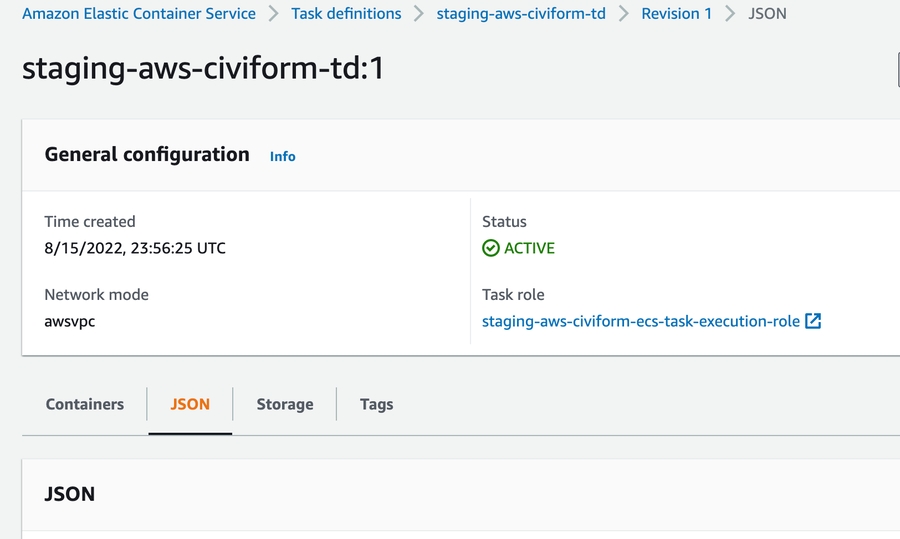Open Info link next to General configuration
The height and width of the screenshot is (539, 900).
(x=283, y=156)
